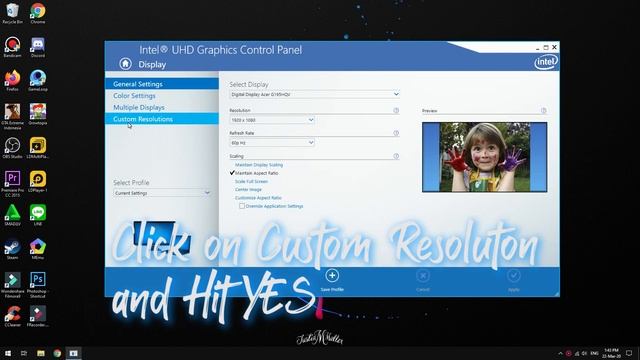Launch Firefox desktop shortcut
Image resolution: width=640 pixels, height=360 pixels.
click(x=12, y=80)
